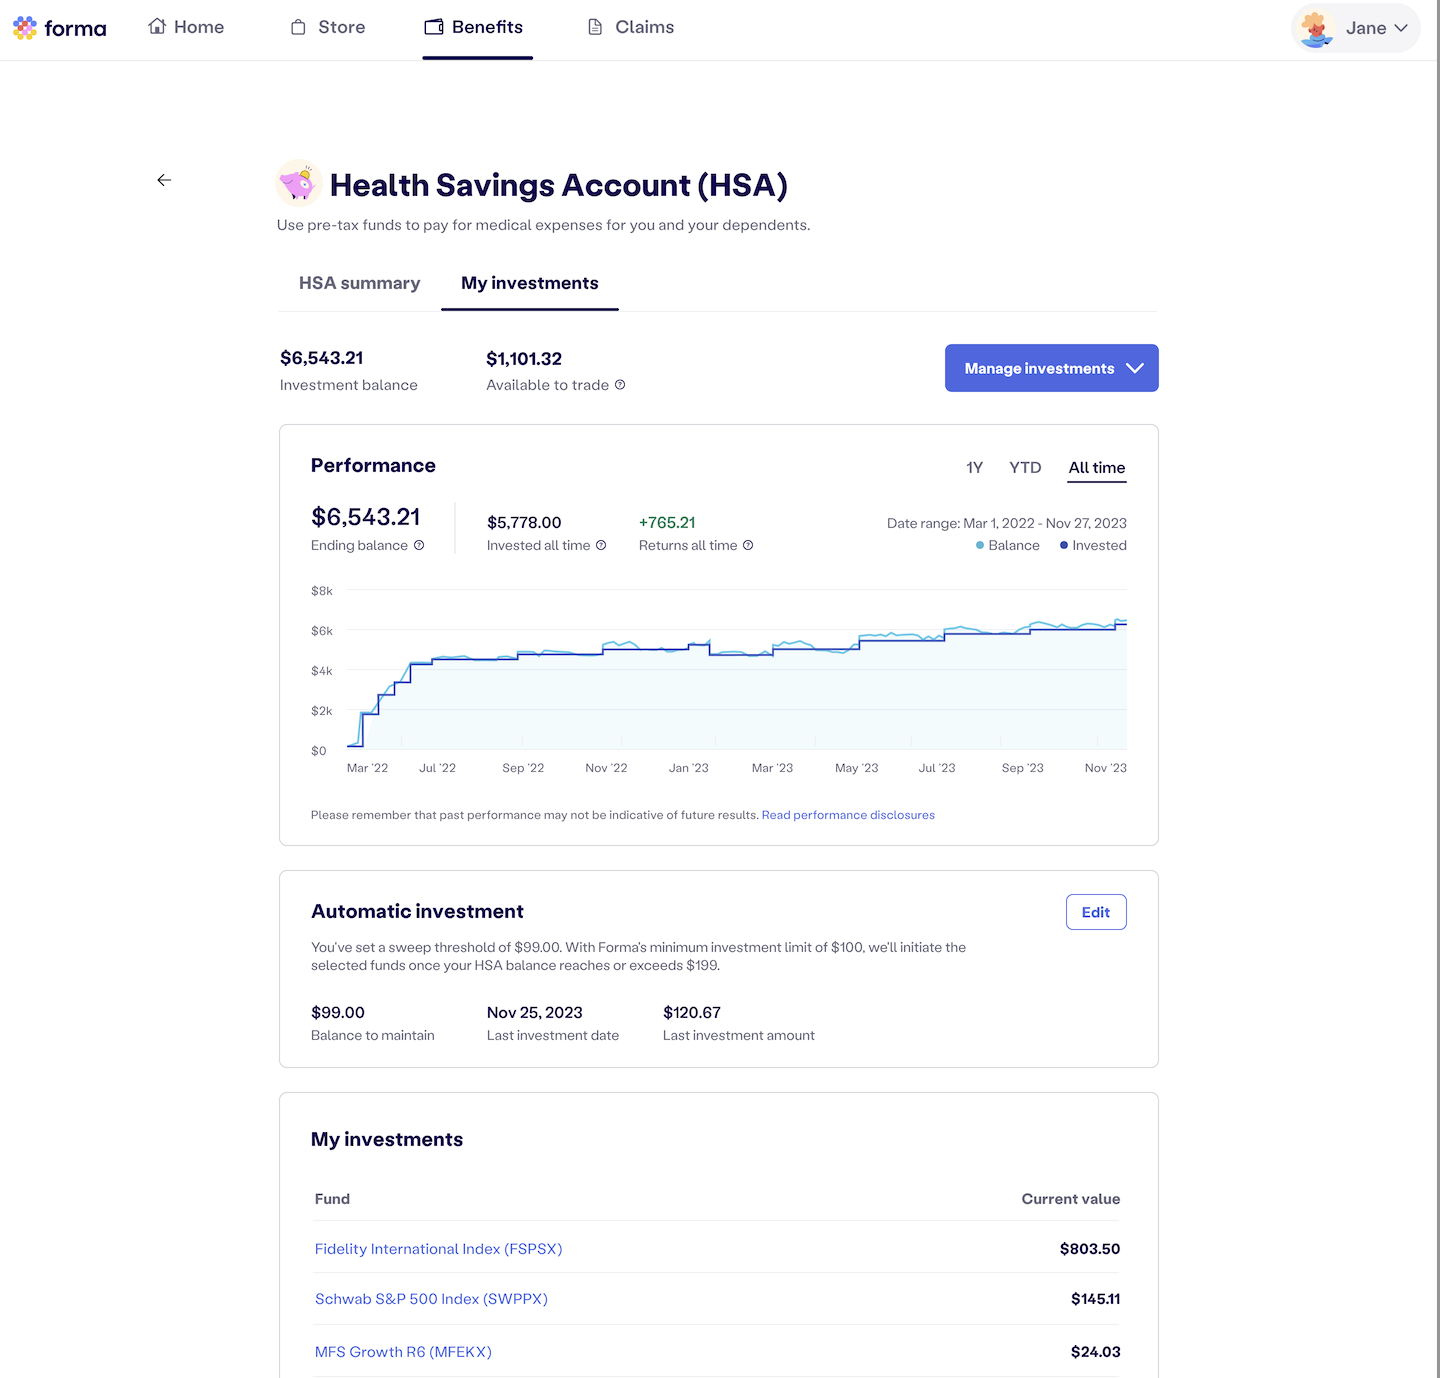Viewport: 1440px width, 1378px height.
Task: Select the My investments tab
Action: coord(530,283)
